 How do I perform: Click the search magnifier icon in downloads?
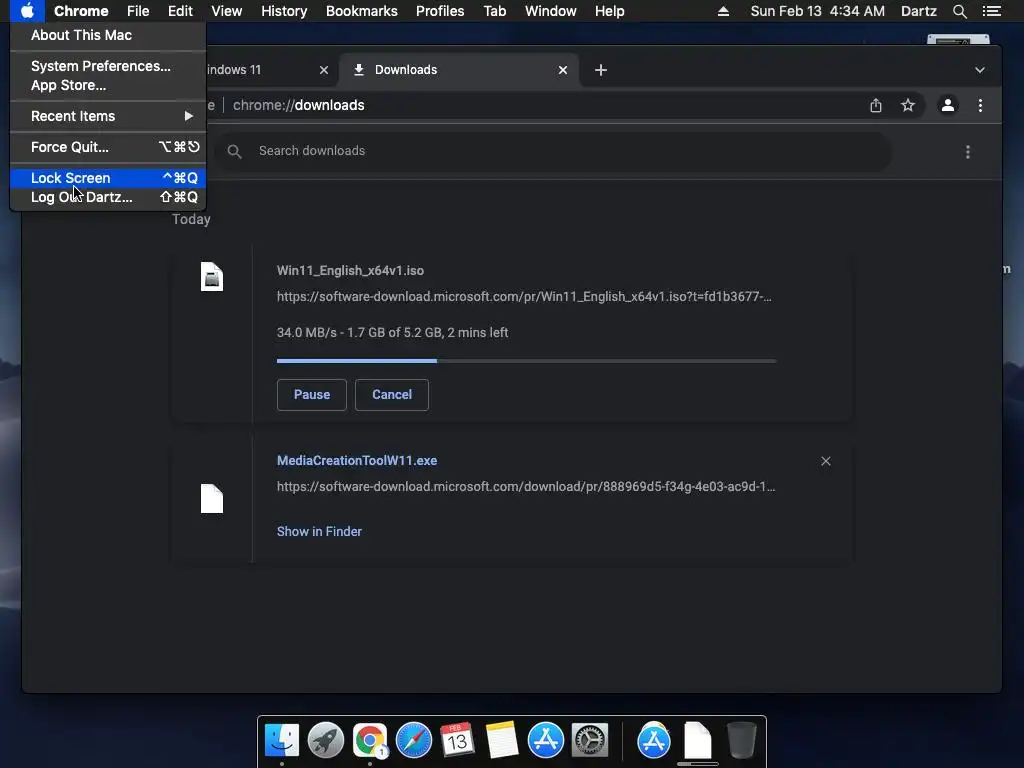click(x=234, y=152)
